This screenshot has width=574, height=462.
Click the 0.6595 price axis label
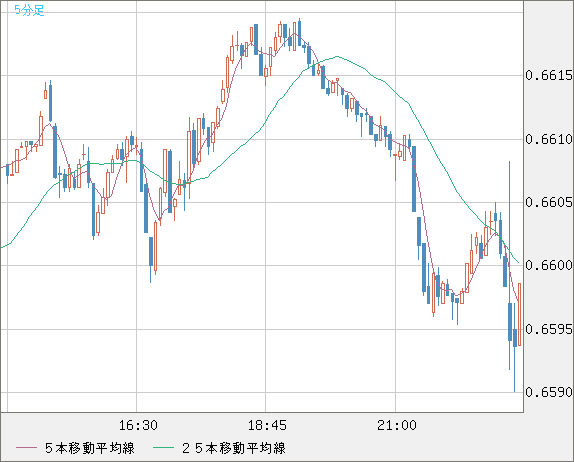(549, 329)
